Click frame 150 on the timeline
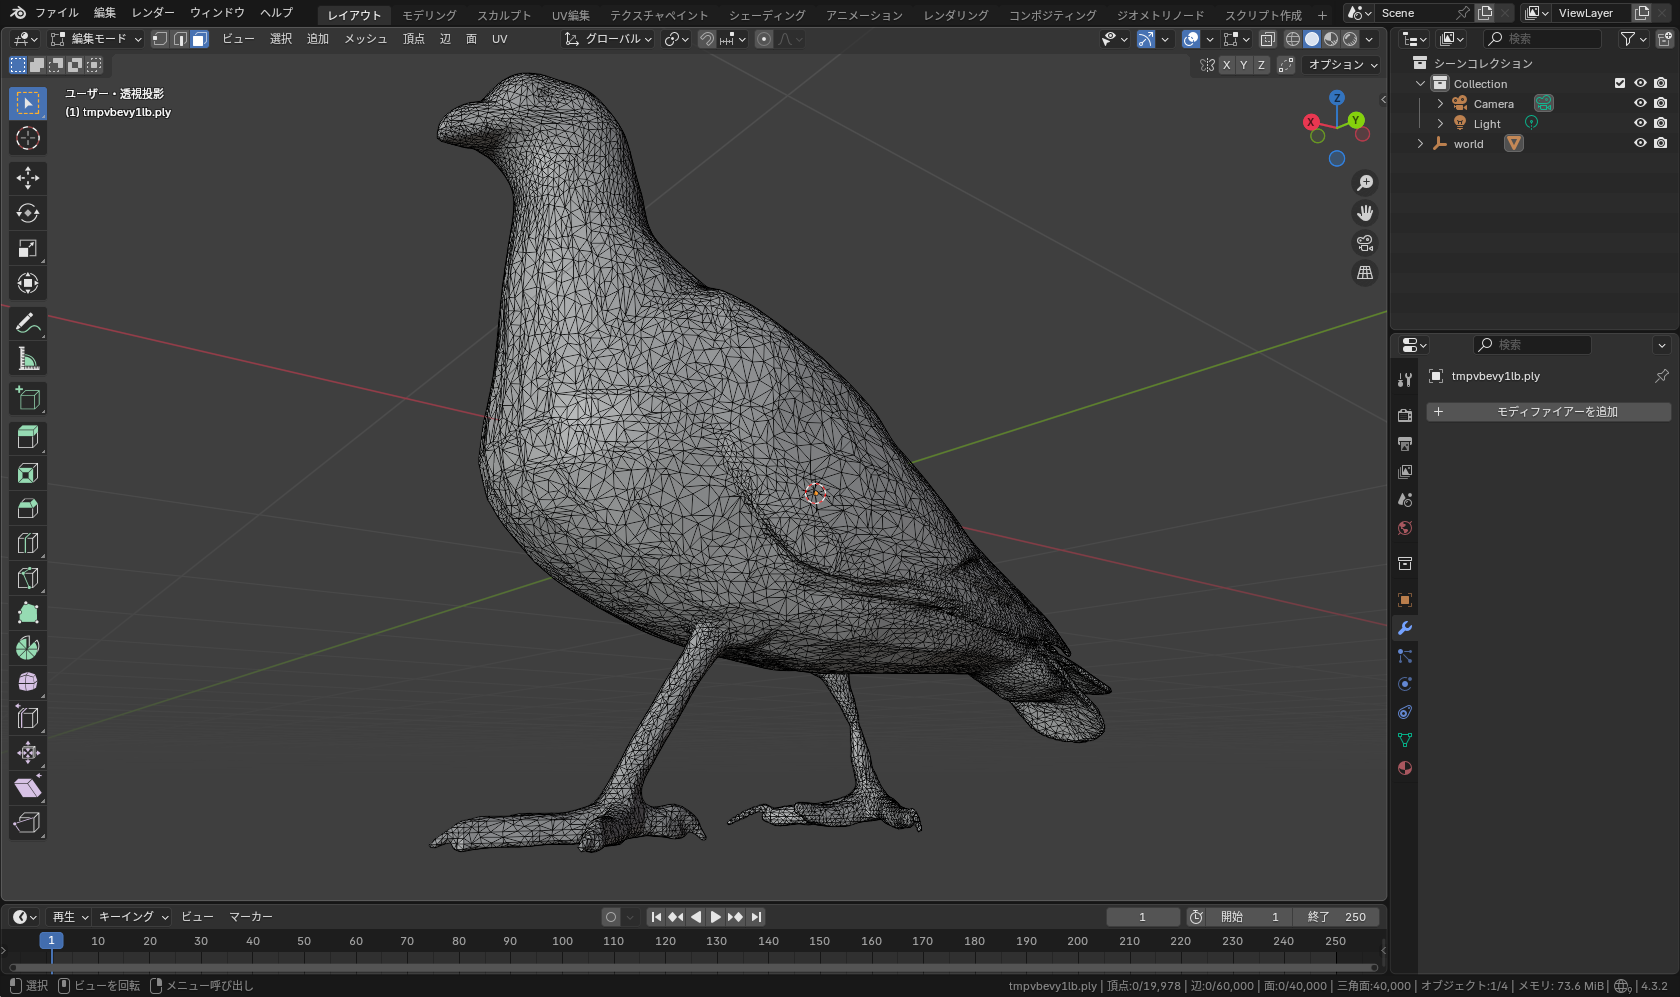1680x997 pixels. pos(820,941)
